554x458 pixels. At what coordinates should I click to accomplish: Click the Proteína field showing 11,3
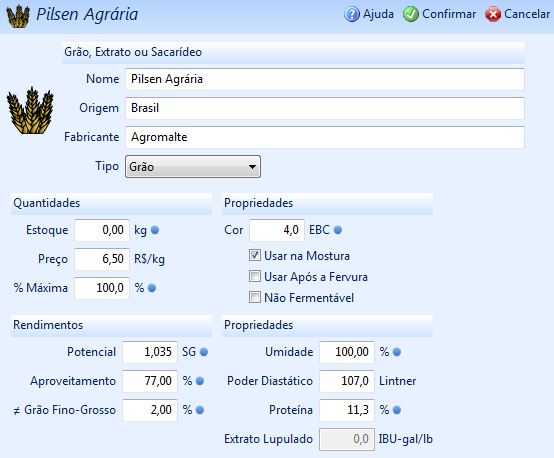tap(347, 410)
